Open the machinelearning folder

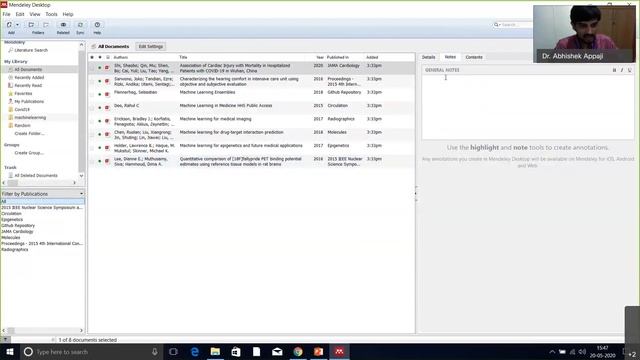coord(30,118)
